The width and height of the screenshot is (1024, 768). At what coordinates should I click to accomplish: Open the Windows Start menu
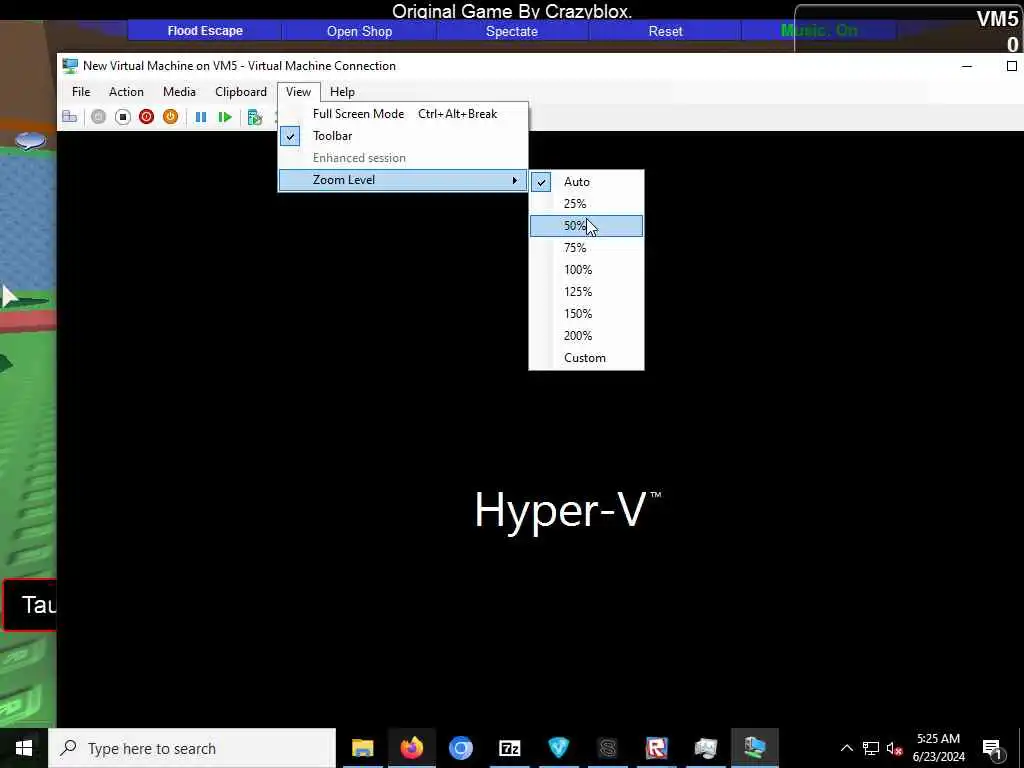(24, 748)
